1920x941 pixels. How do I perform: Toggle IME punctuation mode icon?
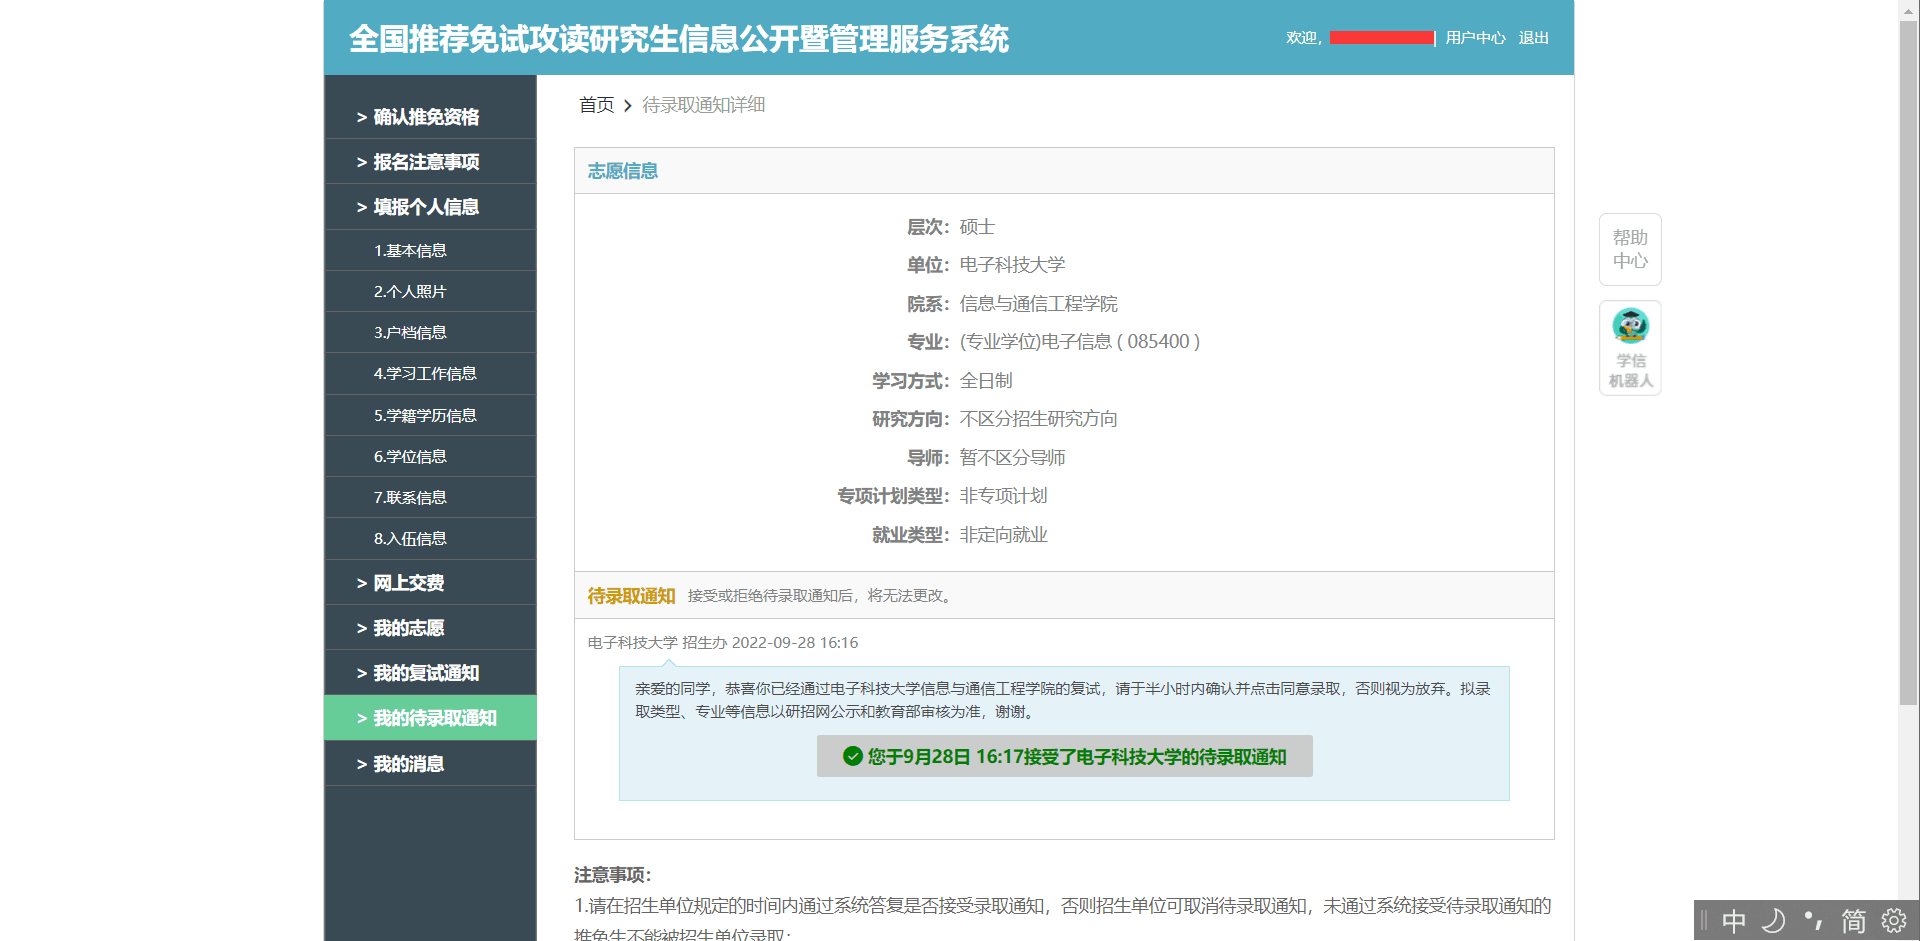[1813, 920]
